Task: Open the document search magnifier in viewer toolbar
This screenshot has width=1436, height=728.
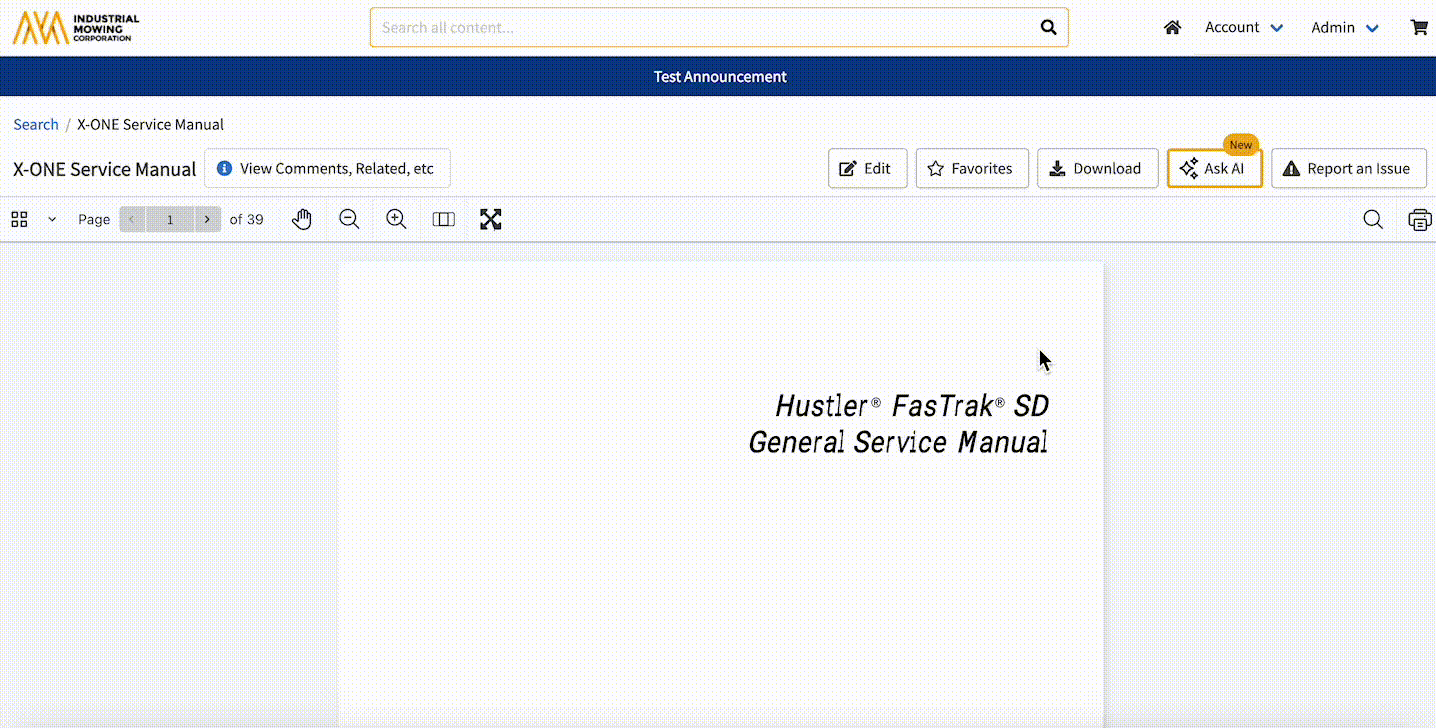Action: (1373, 220)
